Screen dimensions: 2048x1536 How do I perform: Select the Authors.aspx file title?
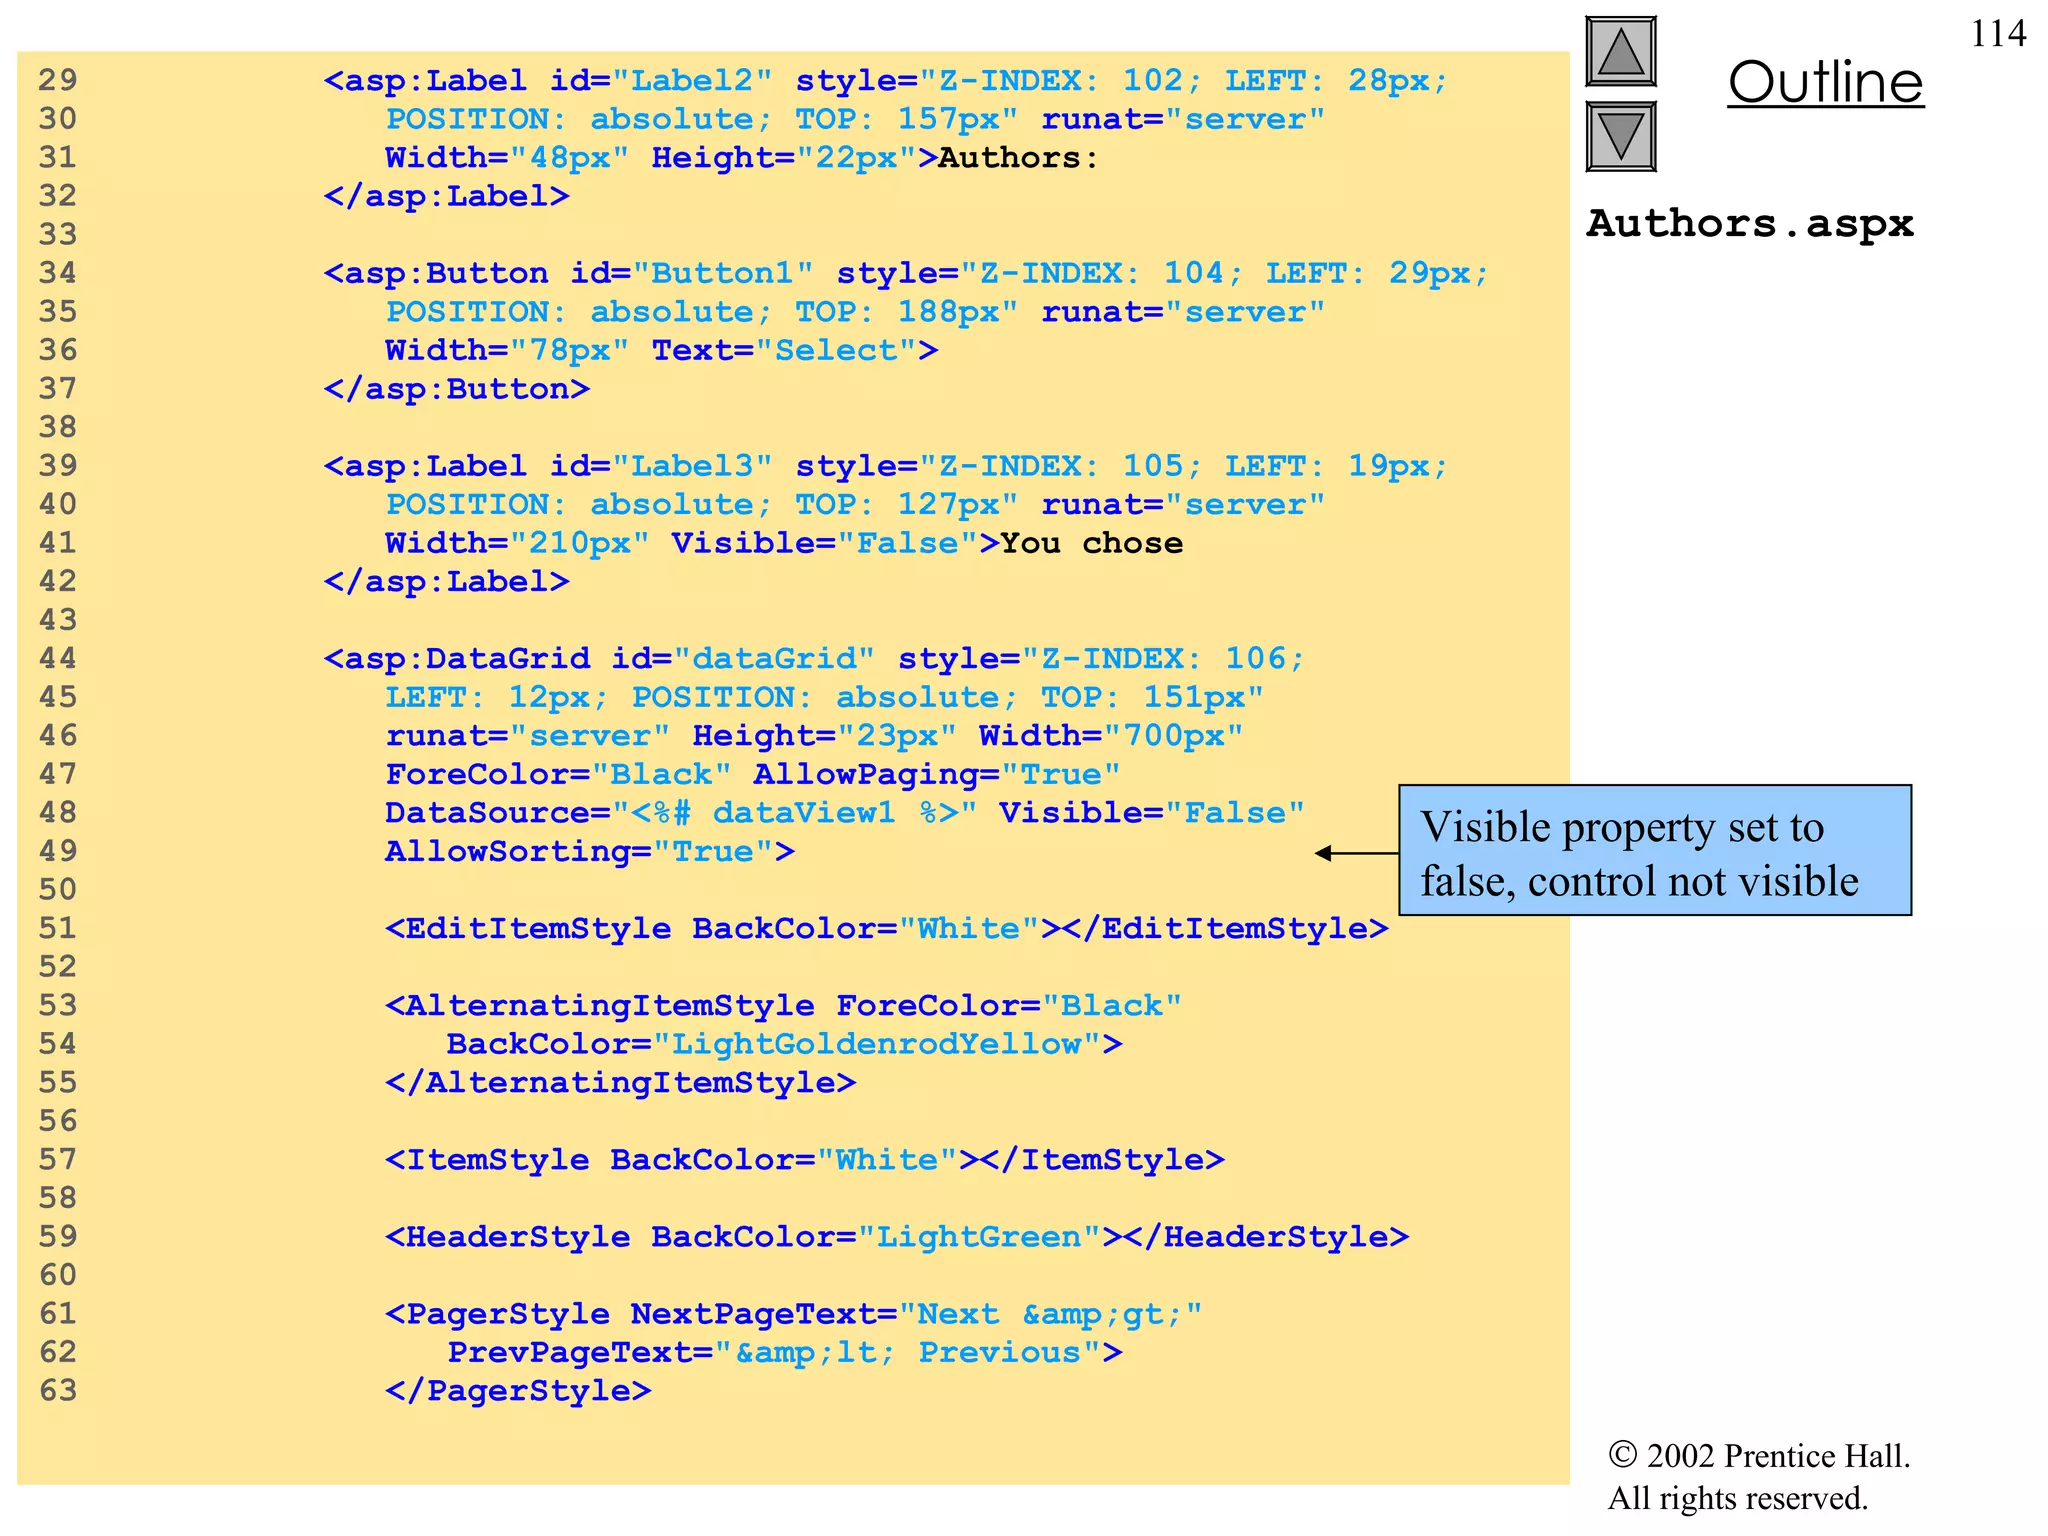pyautogui.click(x=1750, y=223)
